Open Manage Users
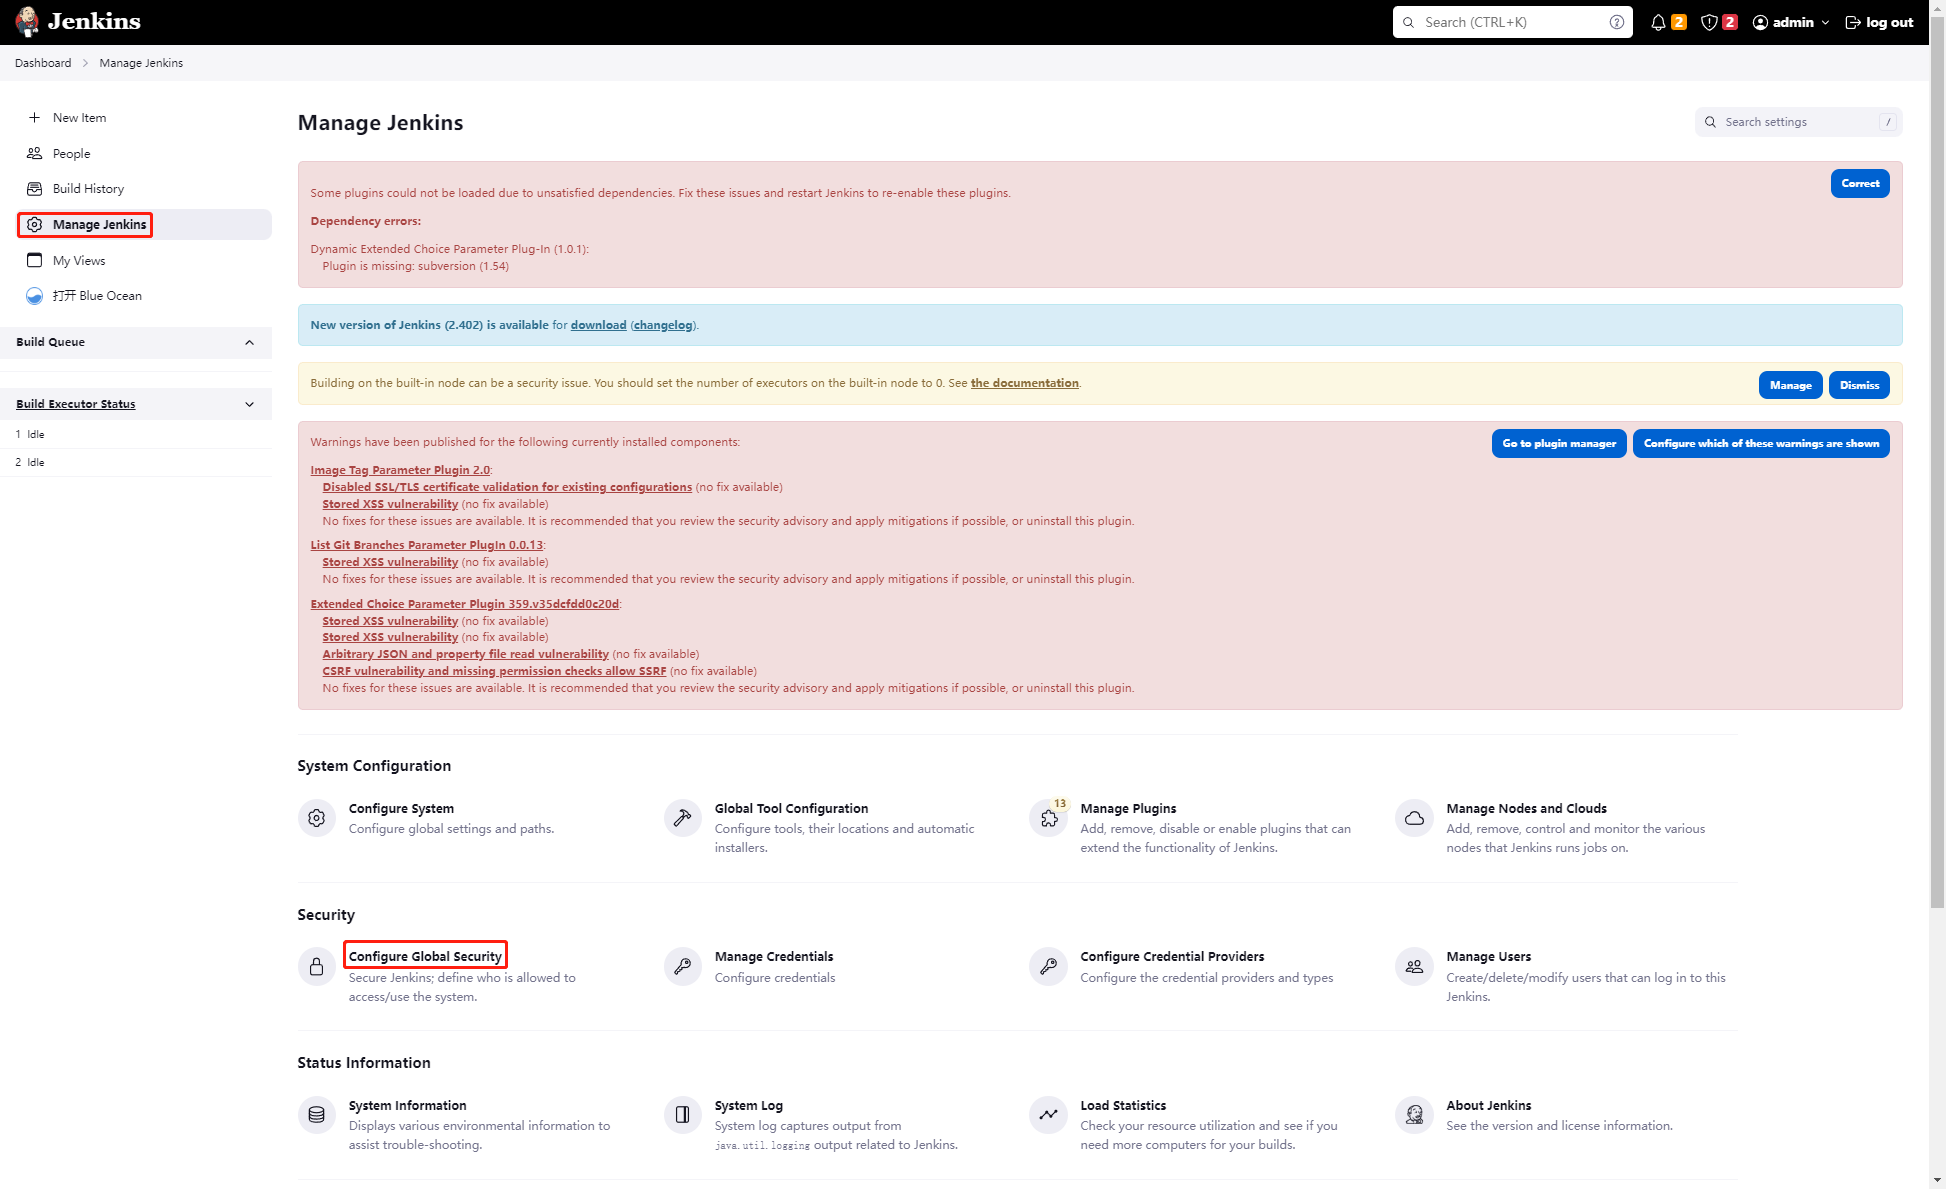This screenshot has width=1946, height=1189. 1488,957
